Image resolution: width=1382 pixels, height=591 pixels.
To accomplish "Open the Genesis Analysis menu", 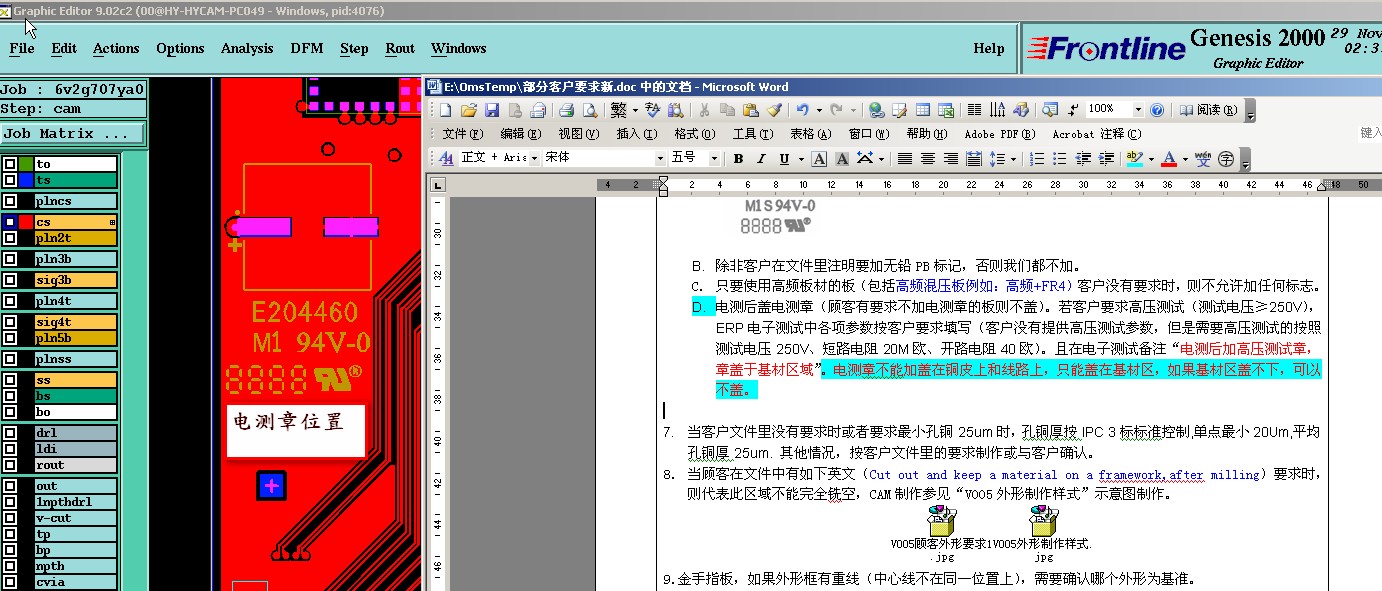I will (x=247, y=48).
